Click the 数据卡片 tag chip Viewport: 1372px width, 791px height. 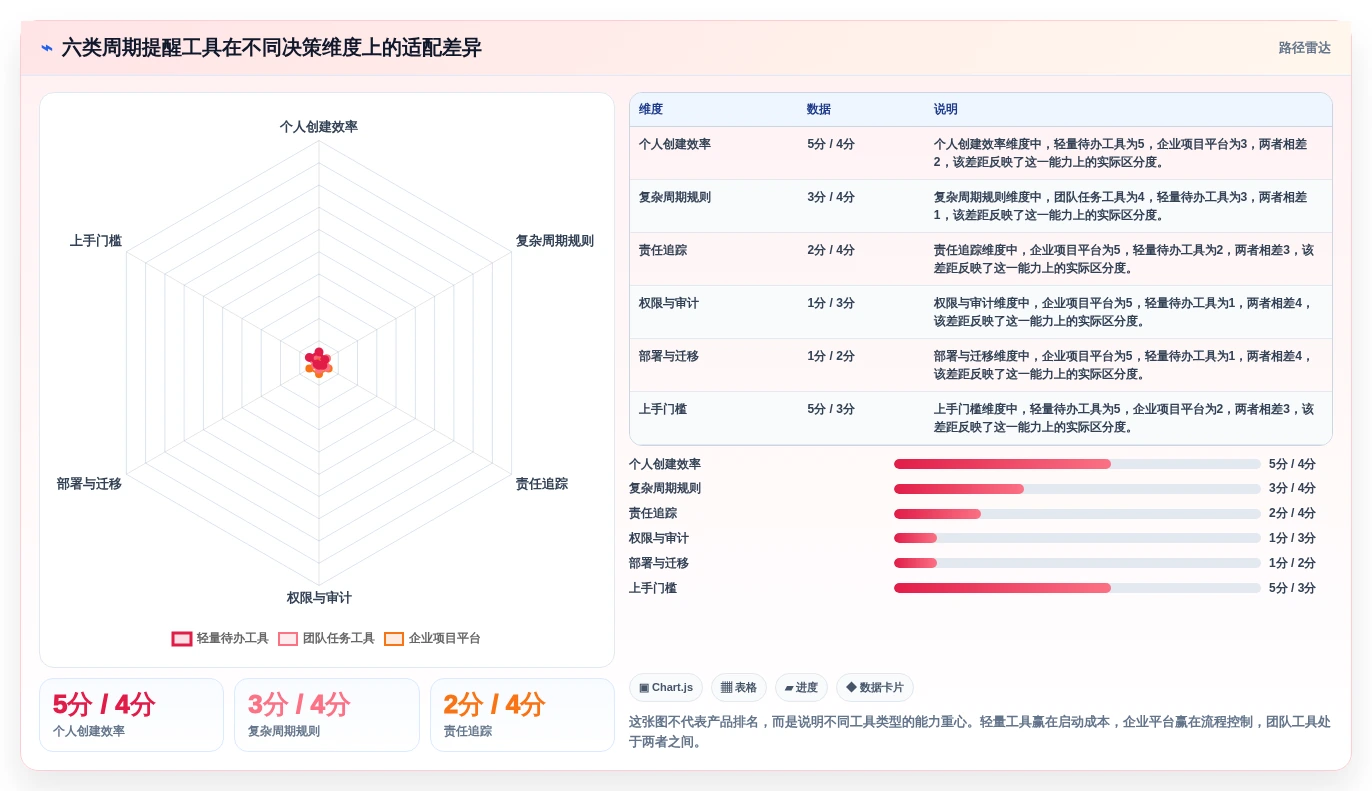click(x=875, y=688)
